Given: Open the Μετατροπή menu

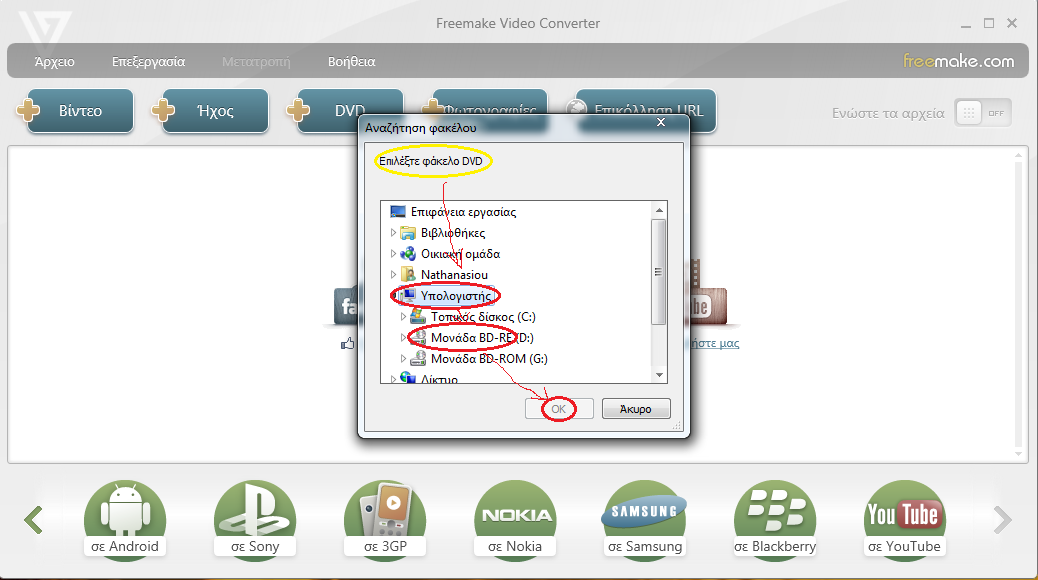Looking at the screenshot, I should tap(256, 62).
